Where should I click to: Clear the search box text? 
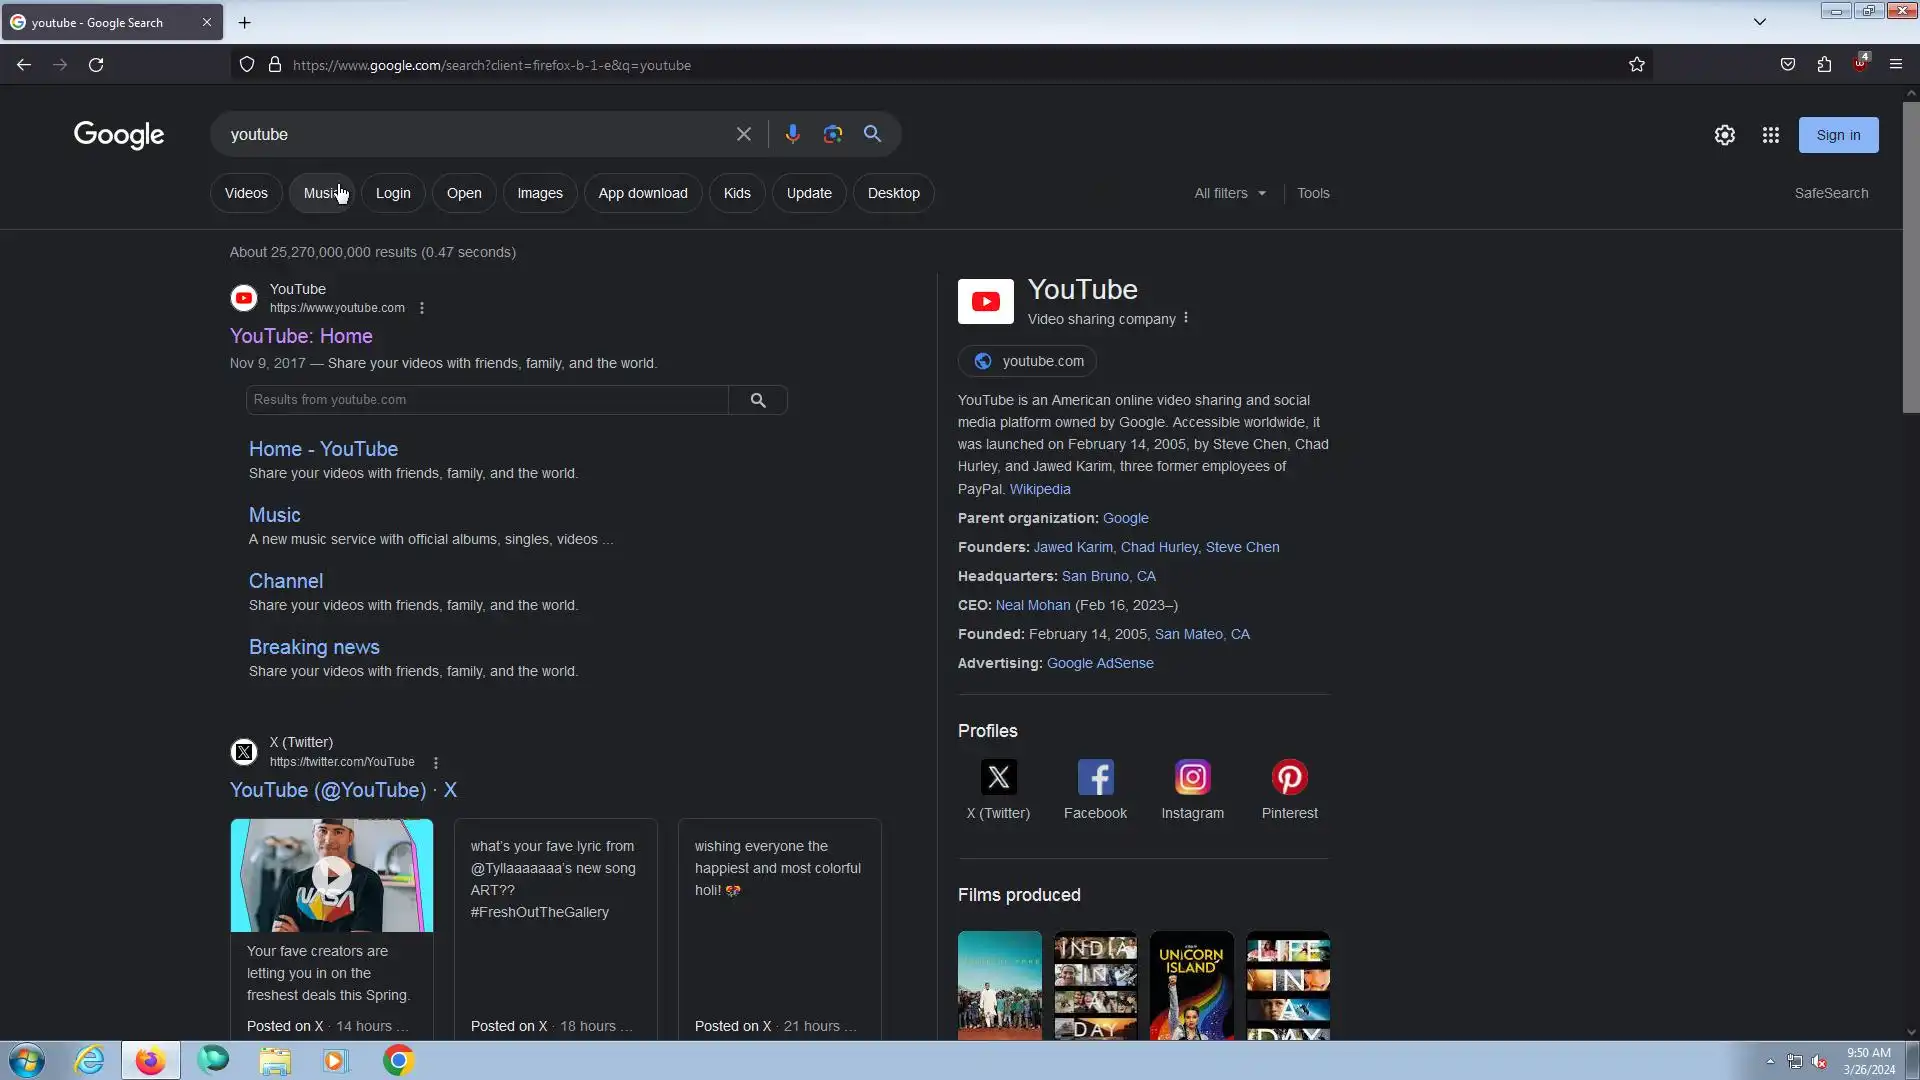coord(743,134)
